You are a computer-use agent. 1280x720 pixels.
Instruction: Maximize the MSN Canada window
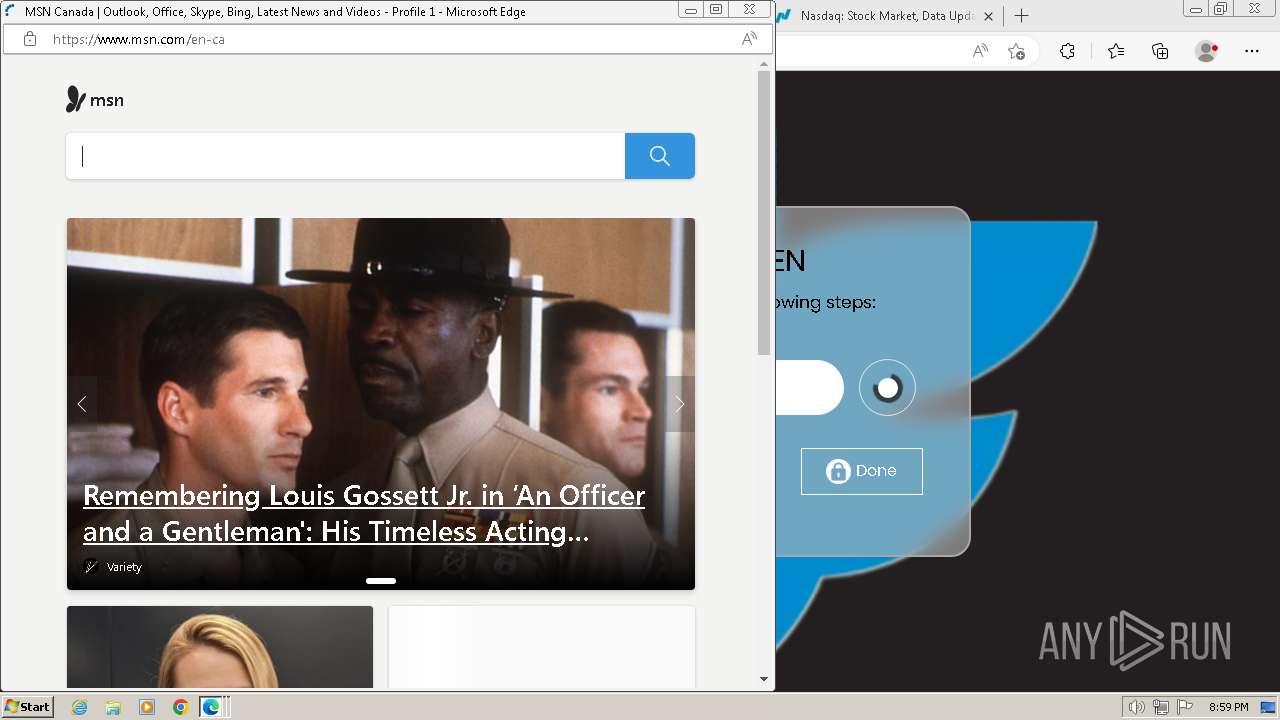pyautogui.click(x=716, y=10)
